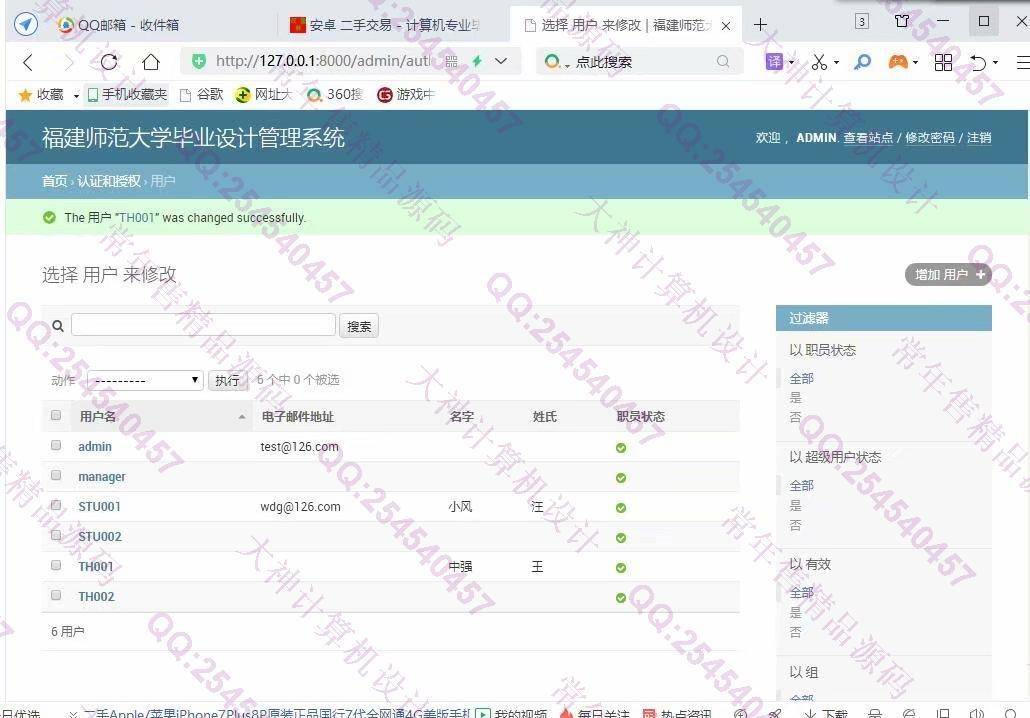Open the translate icon dropdown arrow
This screenshot has width=1030, height=718.
[791, 62]
